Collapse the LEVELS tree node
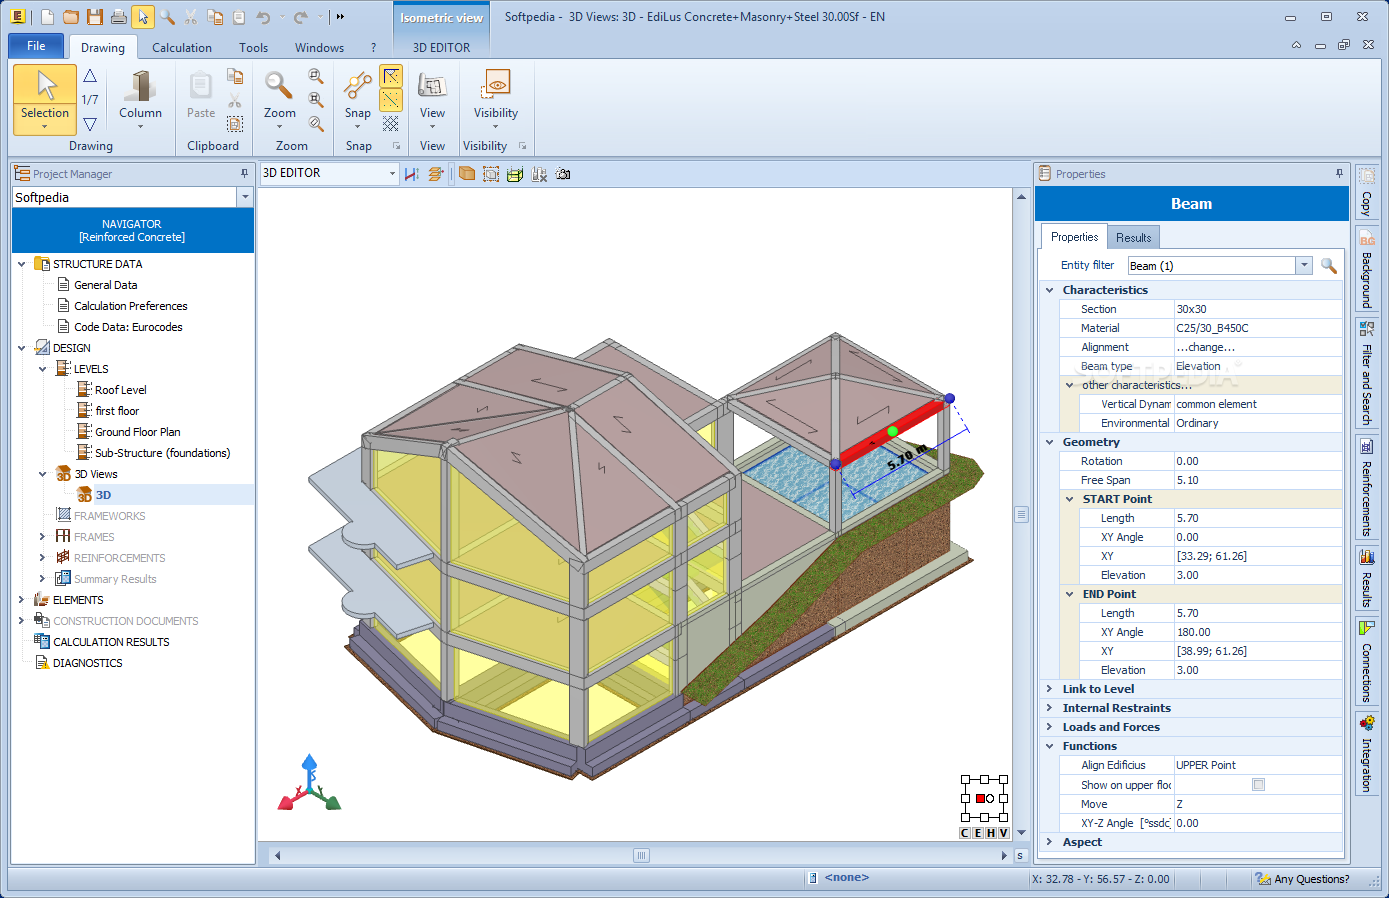The image size is (1389, 898). 43,369
